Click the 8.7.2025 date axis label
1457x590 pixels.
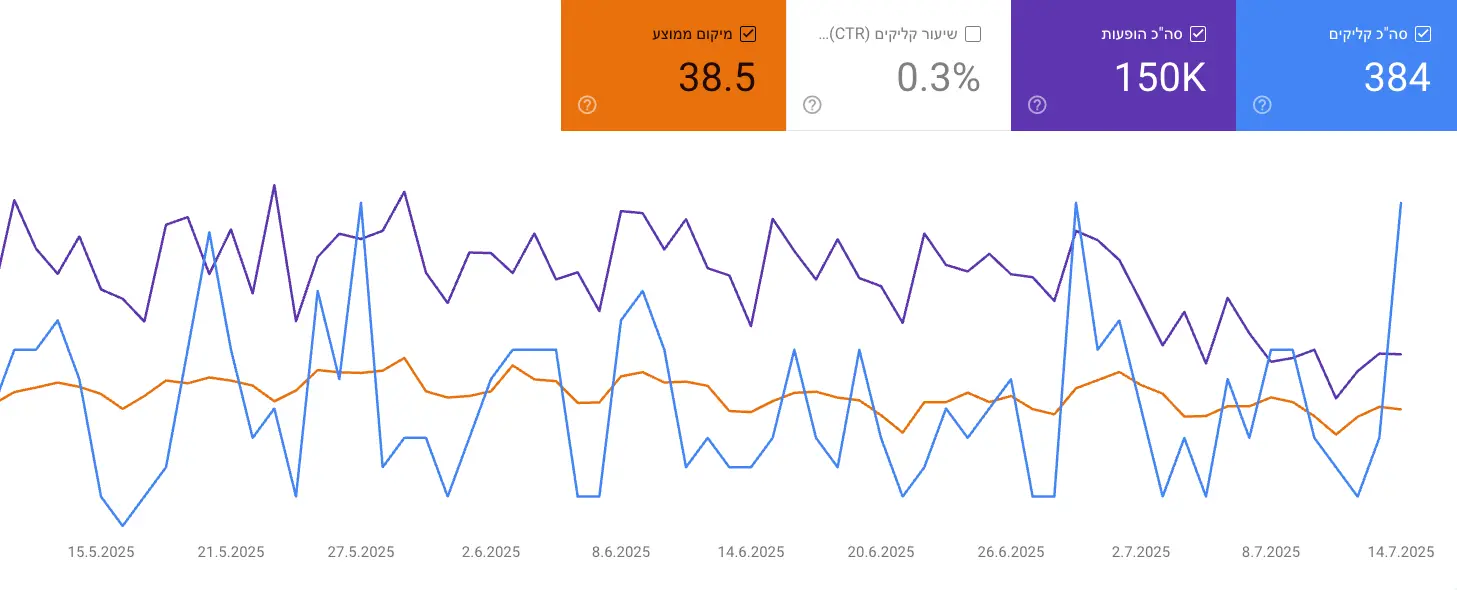(1271, 552)
